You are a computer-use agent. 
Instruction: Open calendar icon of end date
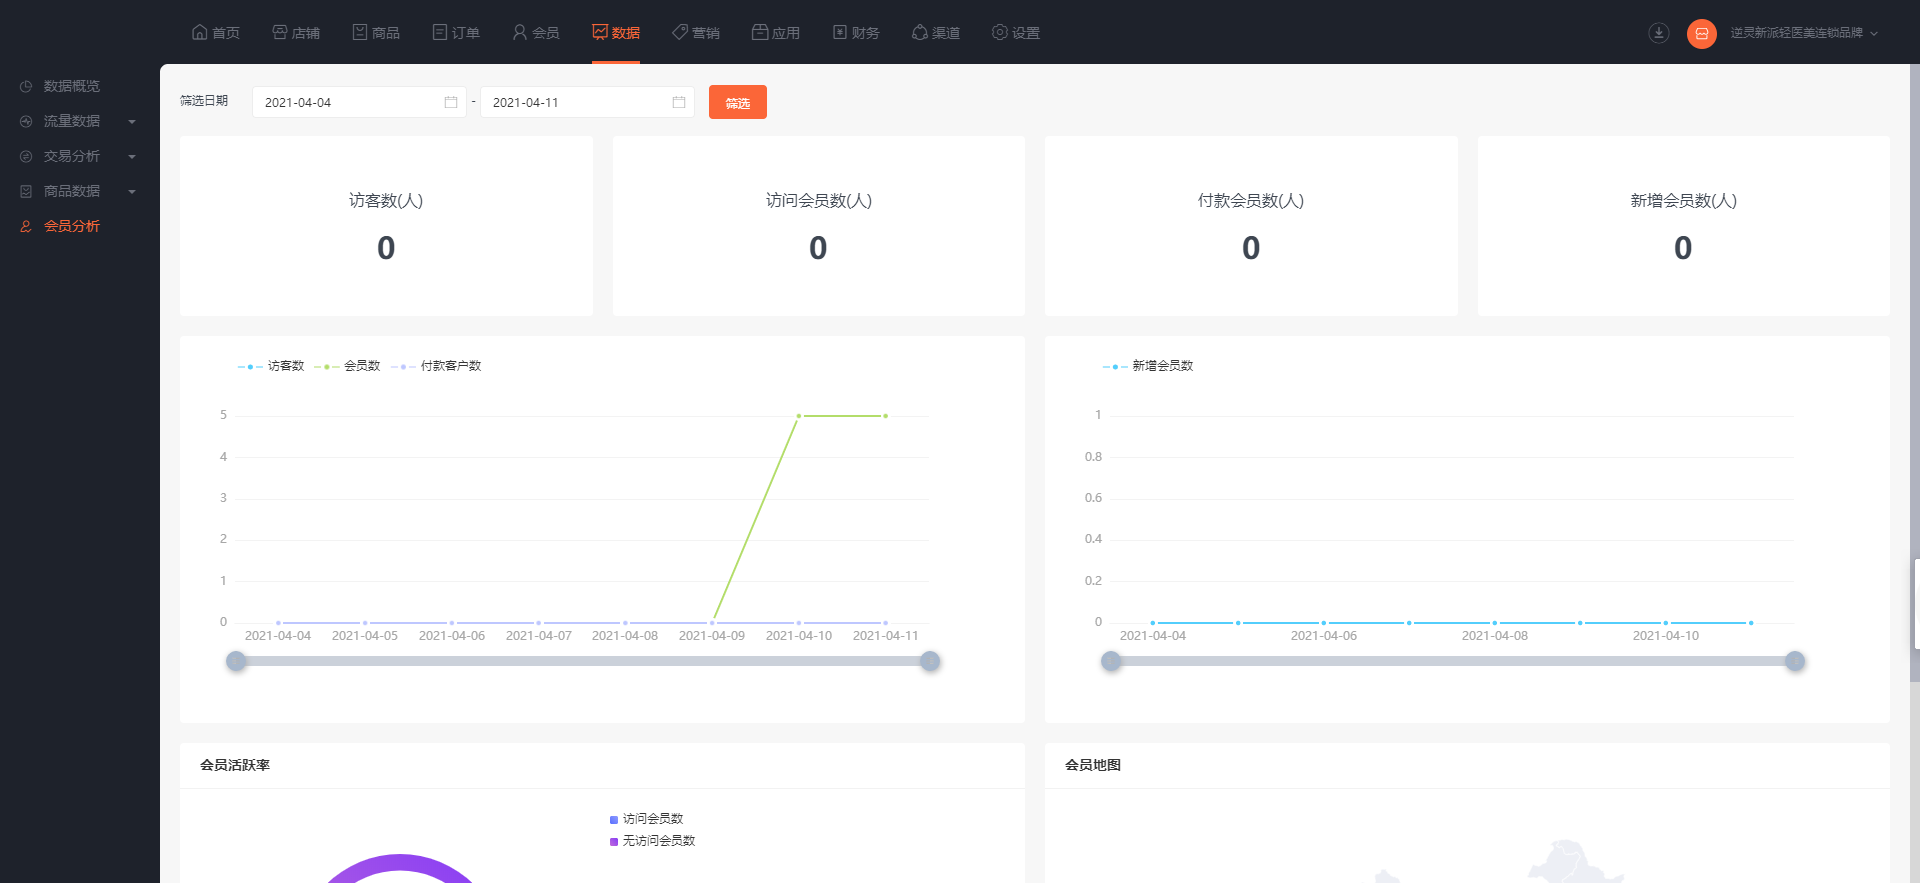679,102
